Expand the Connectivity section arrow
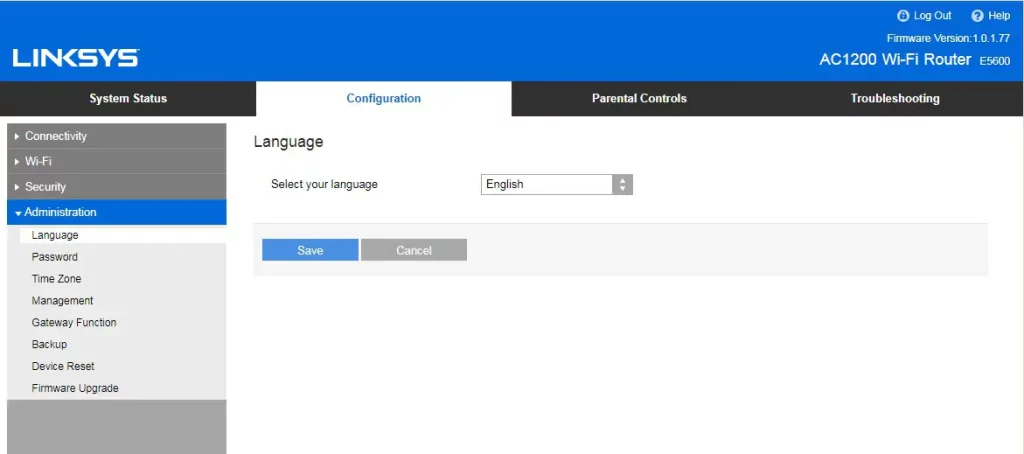Screen dimensions: 1024x454 17,137
